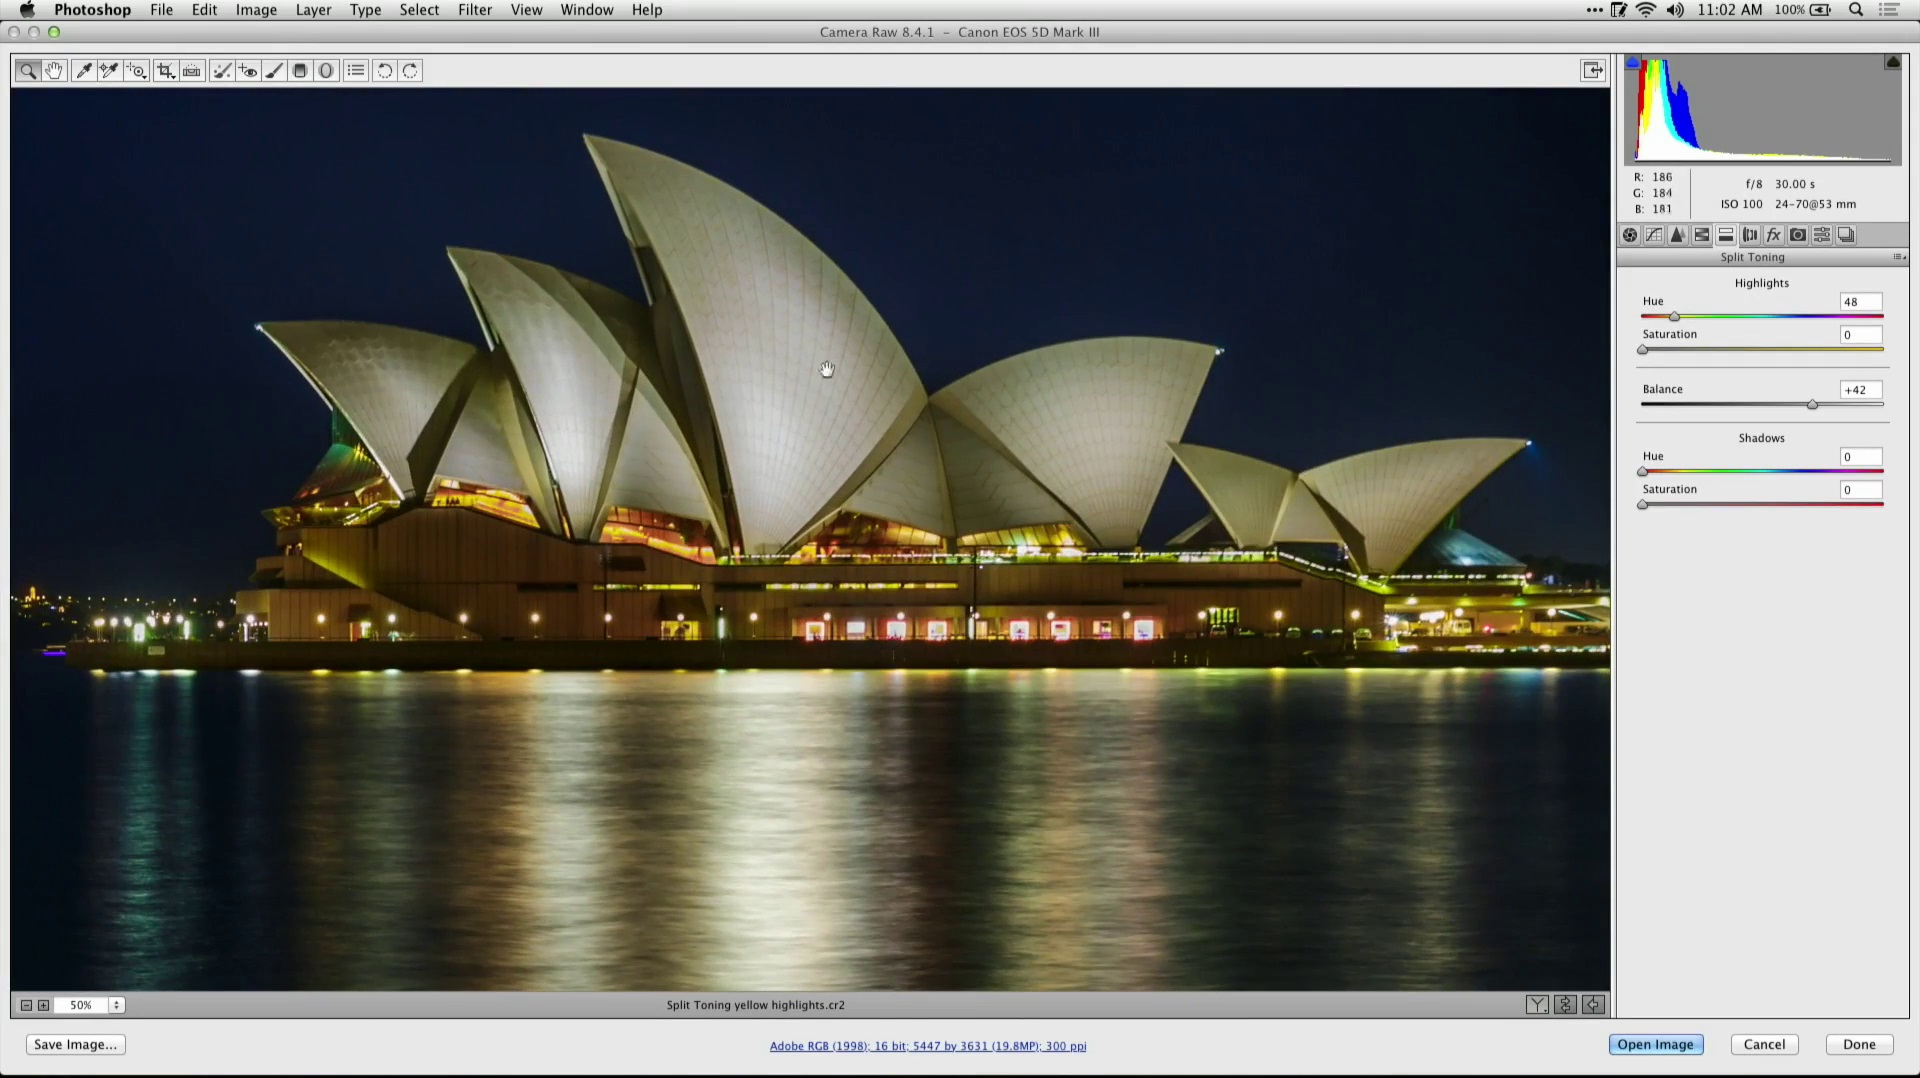
Task: Open the Split Toning panel flyout menu
Action: [x=1898, y=257]
